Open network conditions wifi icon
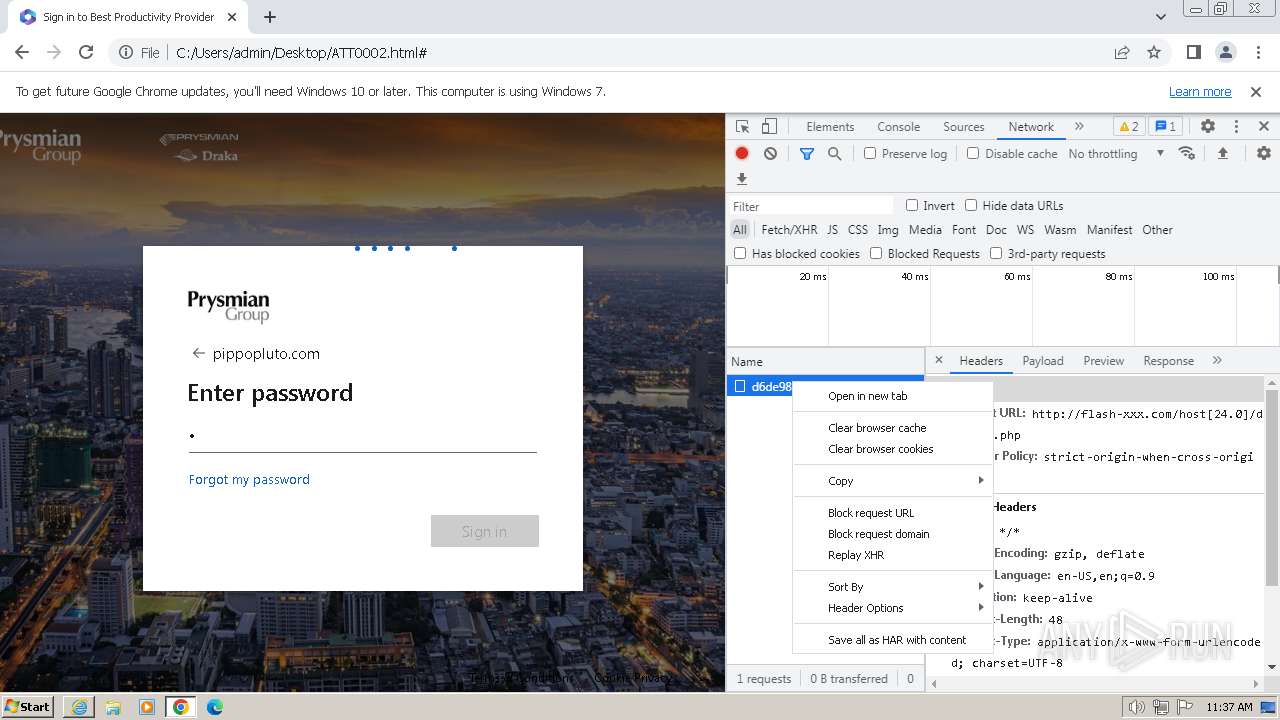Screen dimensions: 1280x720 [1187, 154]
